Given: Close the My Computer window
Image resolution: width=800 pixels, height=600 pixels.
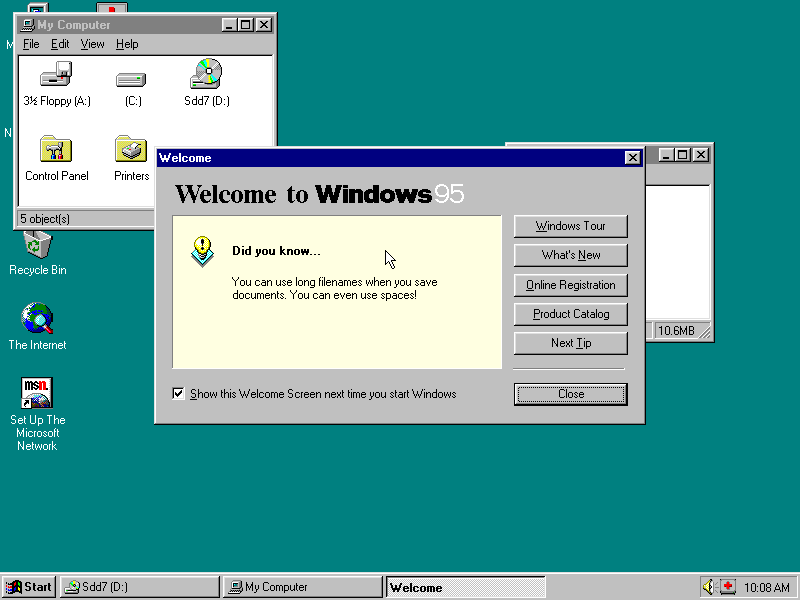Looking at the screenshot, I should [x=264, y=24].
